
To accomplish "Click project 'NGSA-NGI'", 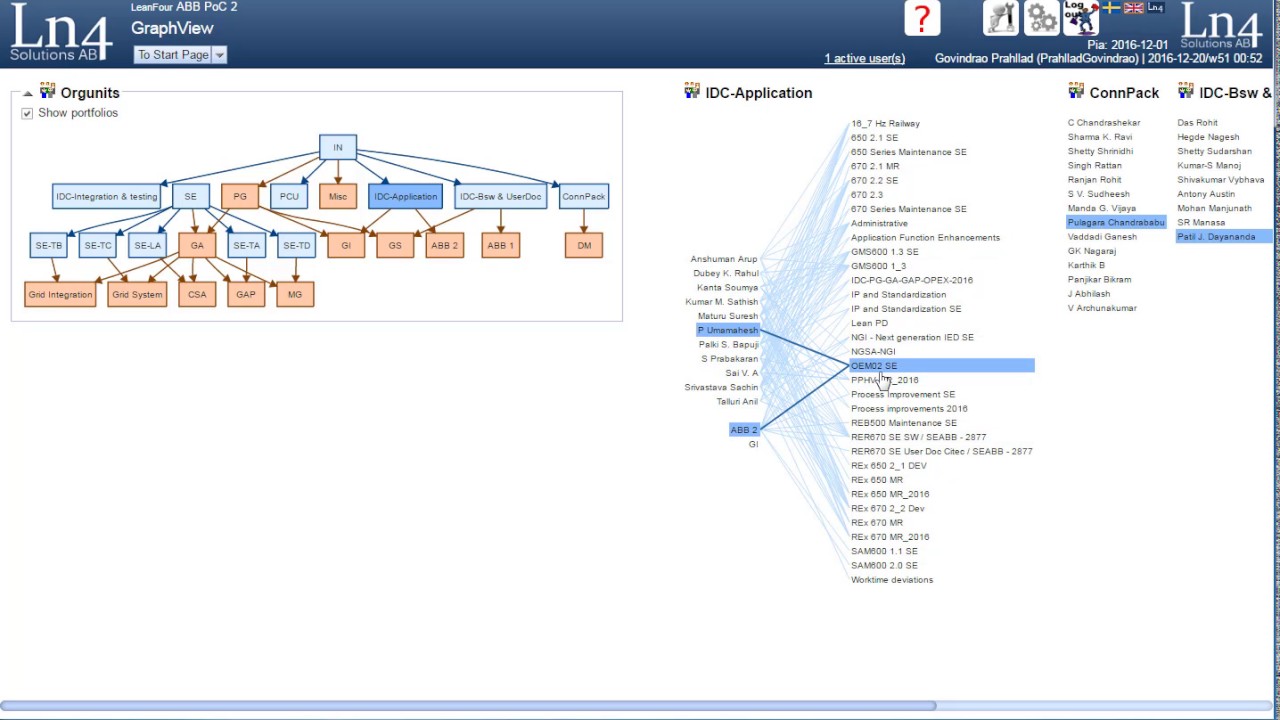I will (x=873, y=351).
